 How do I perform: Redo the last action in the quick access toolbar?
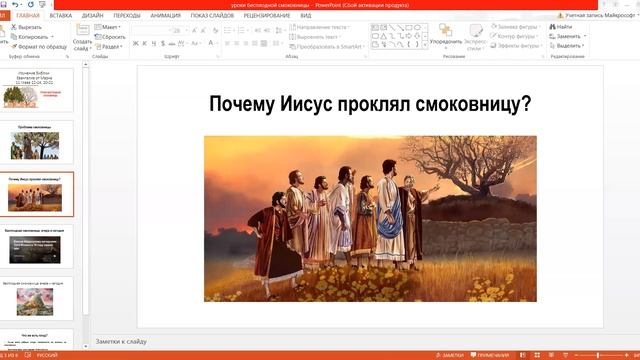pos(31,4)
